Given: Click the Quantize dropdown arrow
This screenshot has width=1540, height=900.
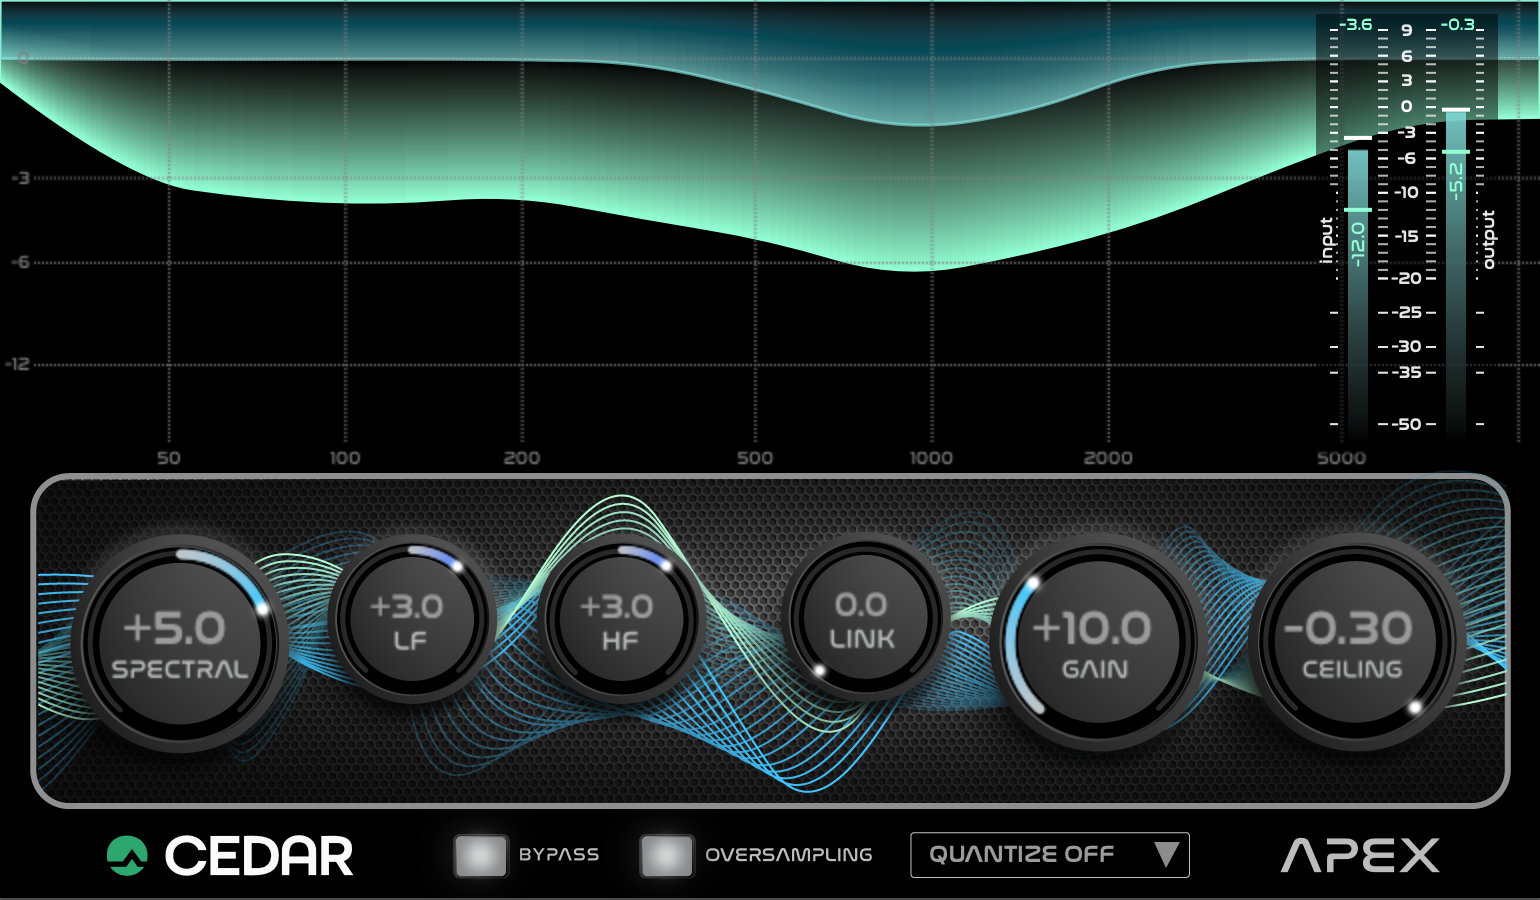Looking at the screenshot, I should tap(1166, 855).
